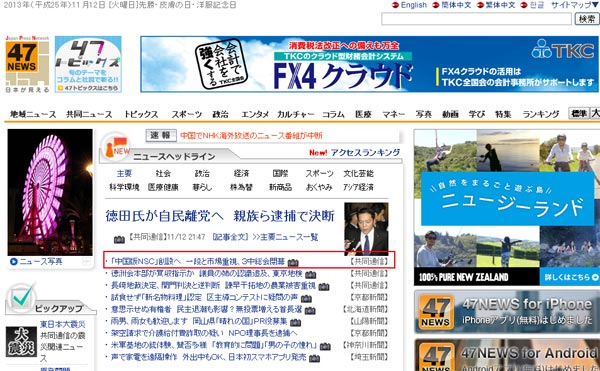Open the top story 徳田氏が自民離党へ

click(220, 216)
